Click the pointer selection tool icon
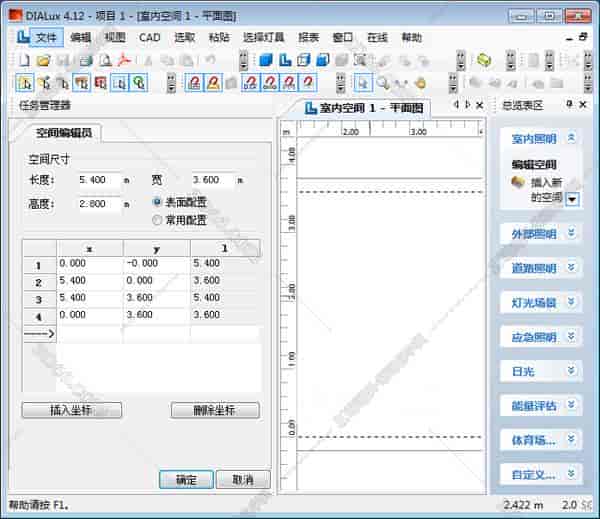This screenshot has width=600, height=519. pyautogui.click(x=363, y=83)
